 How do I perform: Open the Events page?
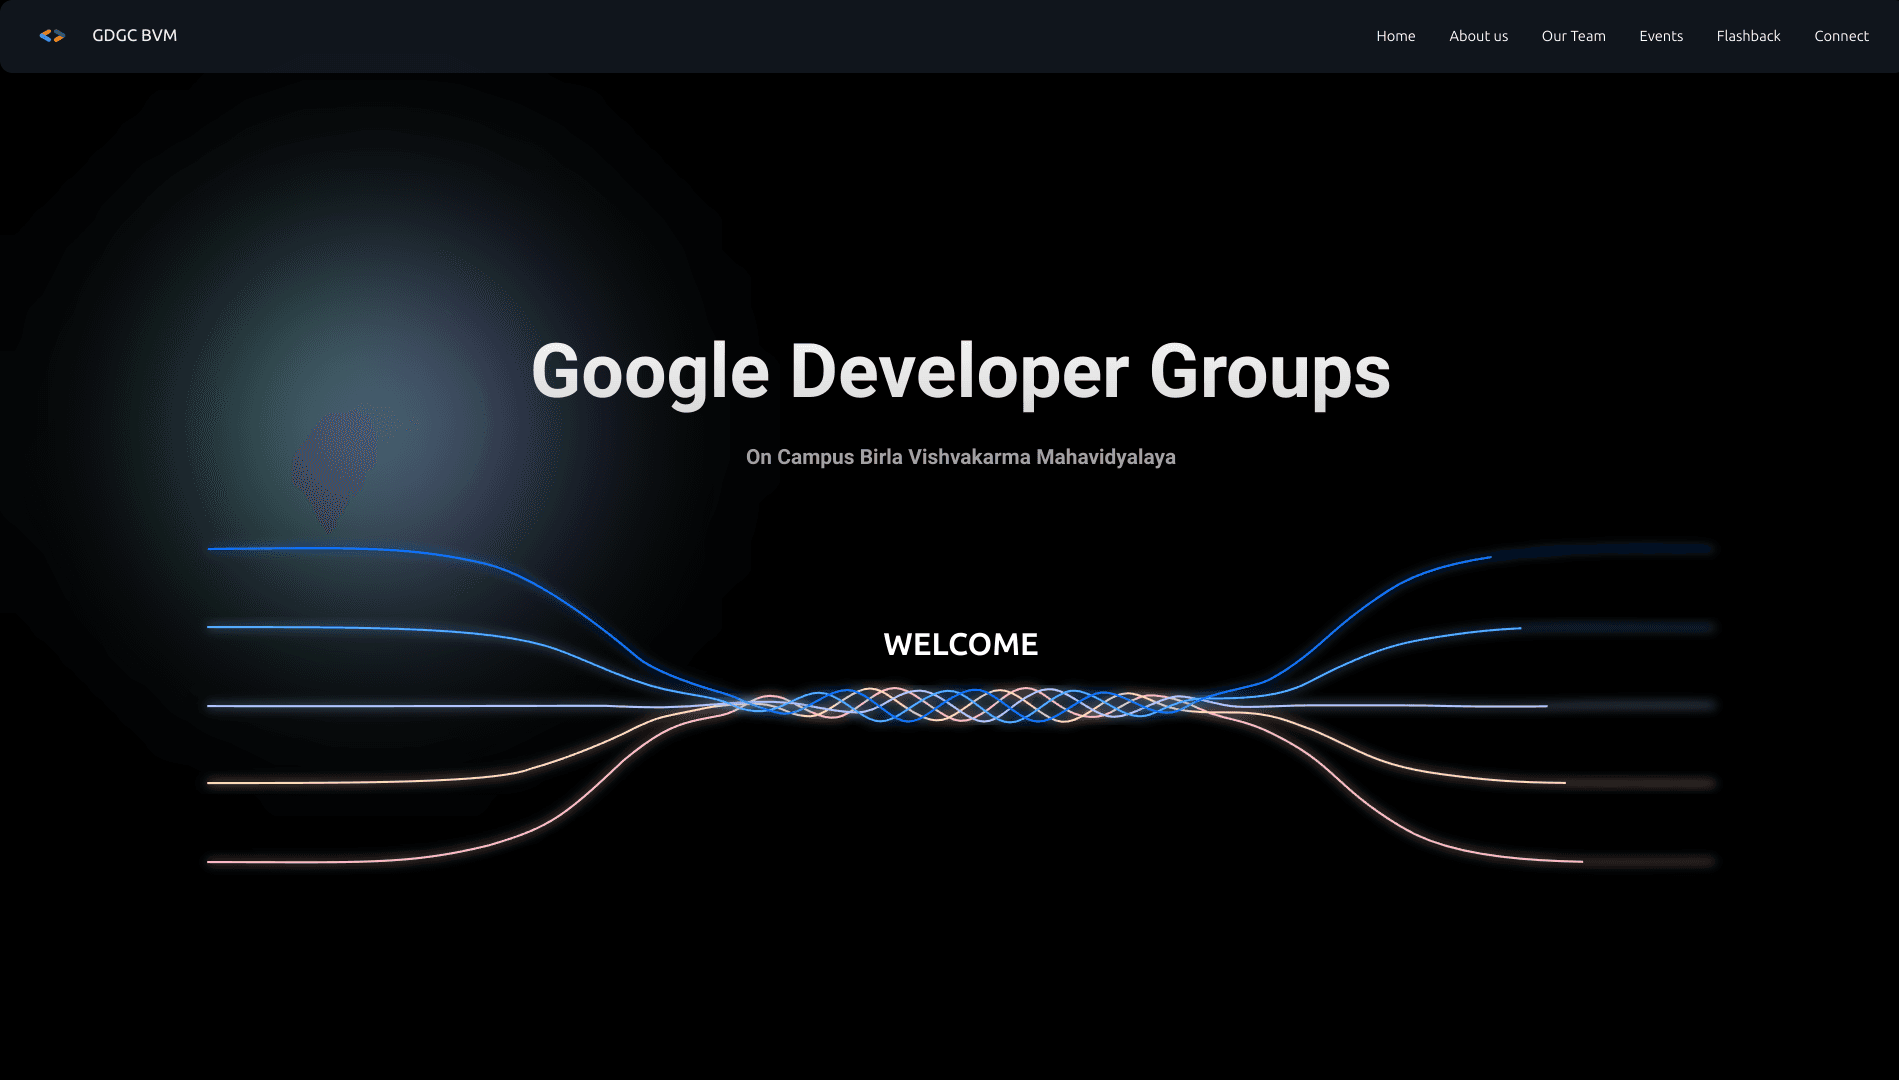coord(1660,36)
